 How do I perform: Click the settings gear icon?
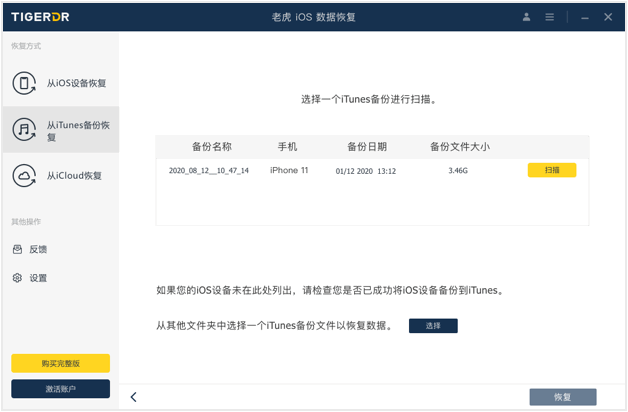[x=17, y=278]
